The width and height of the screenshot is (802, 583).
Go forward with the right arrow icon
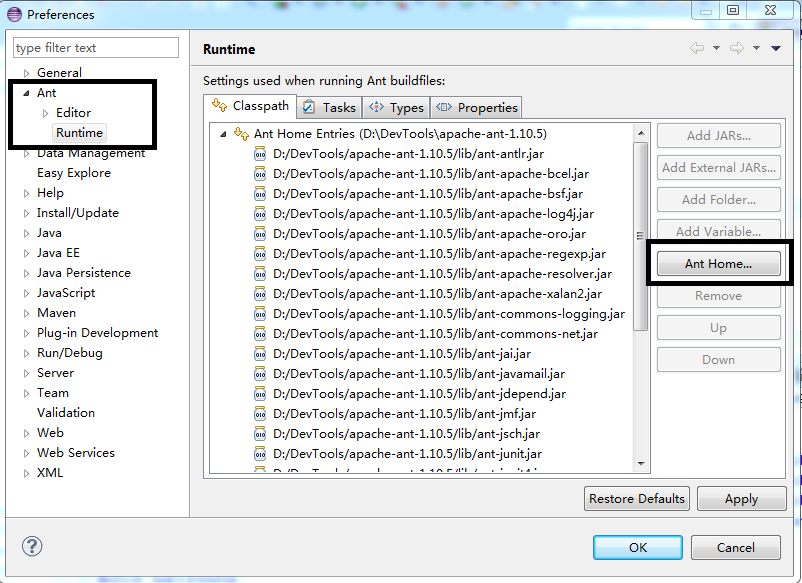coord(737,48)
